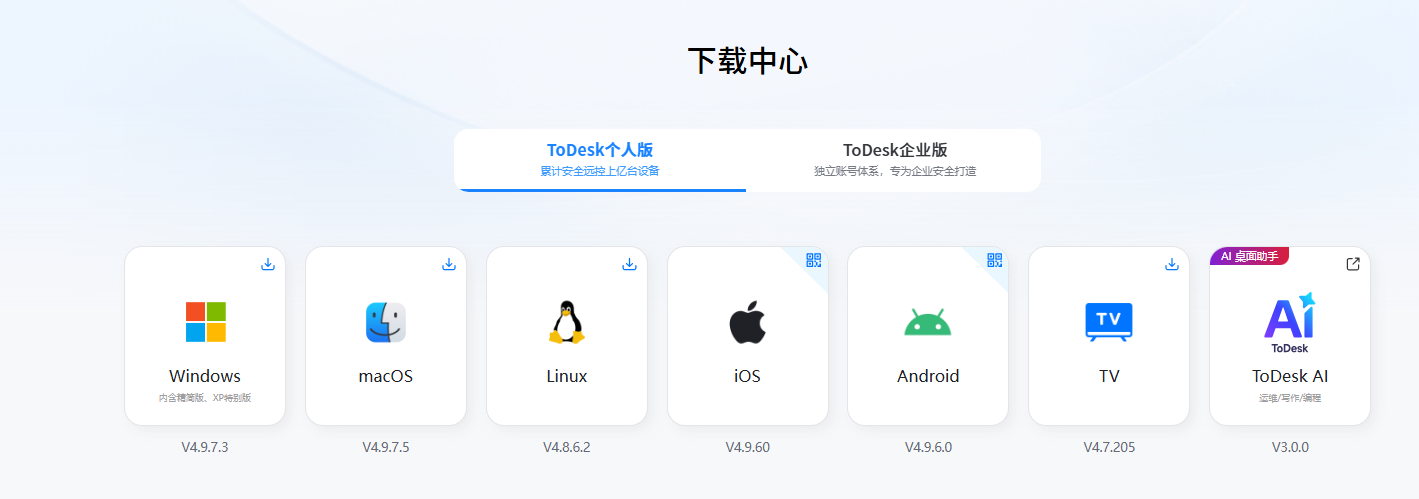Click the blue TV screen logo
This screenshot has width=1419, height=499.
tap(1109, 322)
